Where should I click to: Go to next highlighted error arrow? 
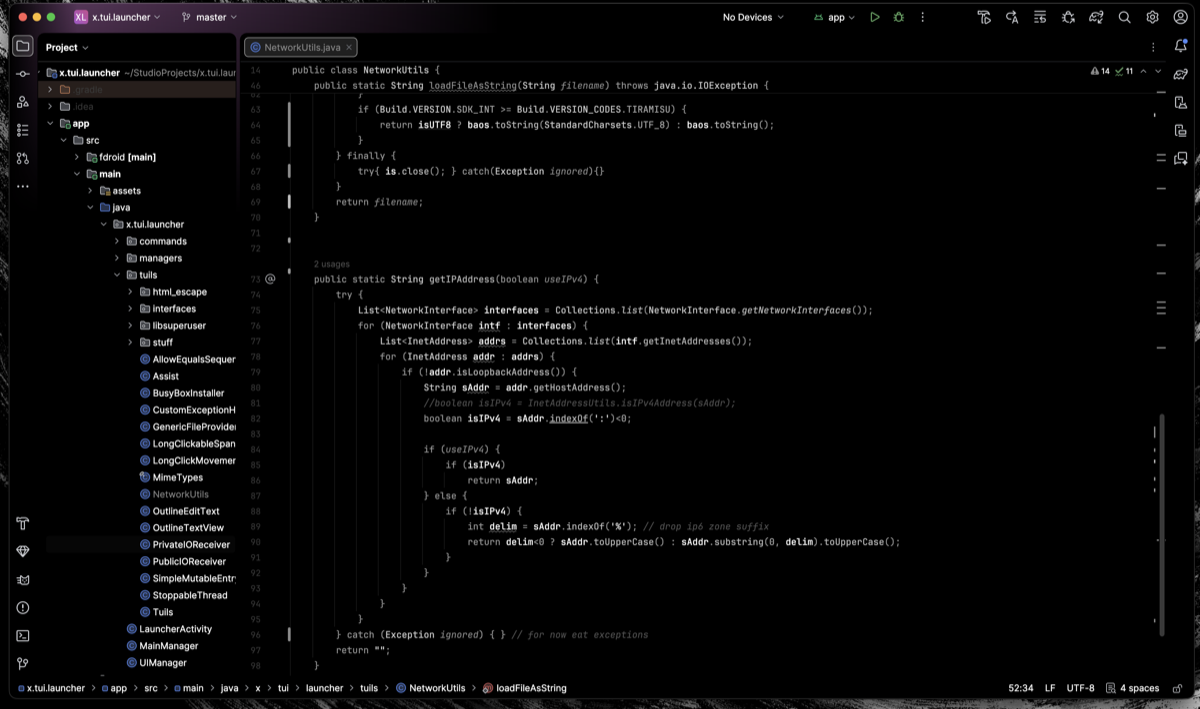(x=1158, y=71)
